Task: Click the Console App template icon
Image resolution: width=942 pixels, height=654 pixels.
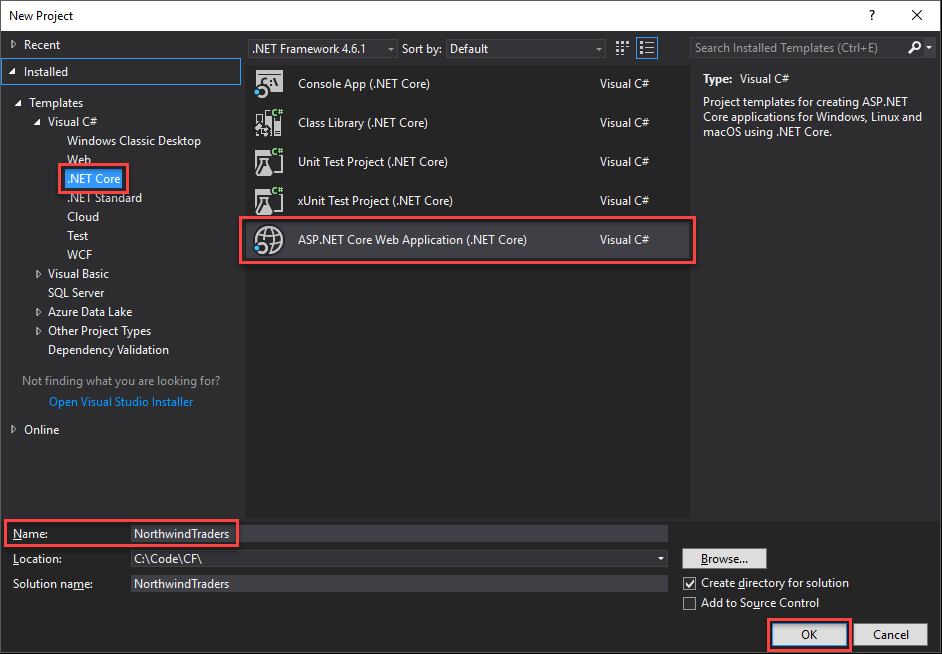Action: click(x=269, y=84)
